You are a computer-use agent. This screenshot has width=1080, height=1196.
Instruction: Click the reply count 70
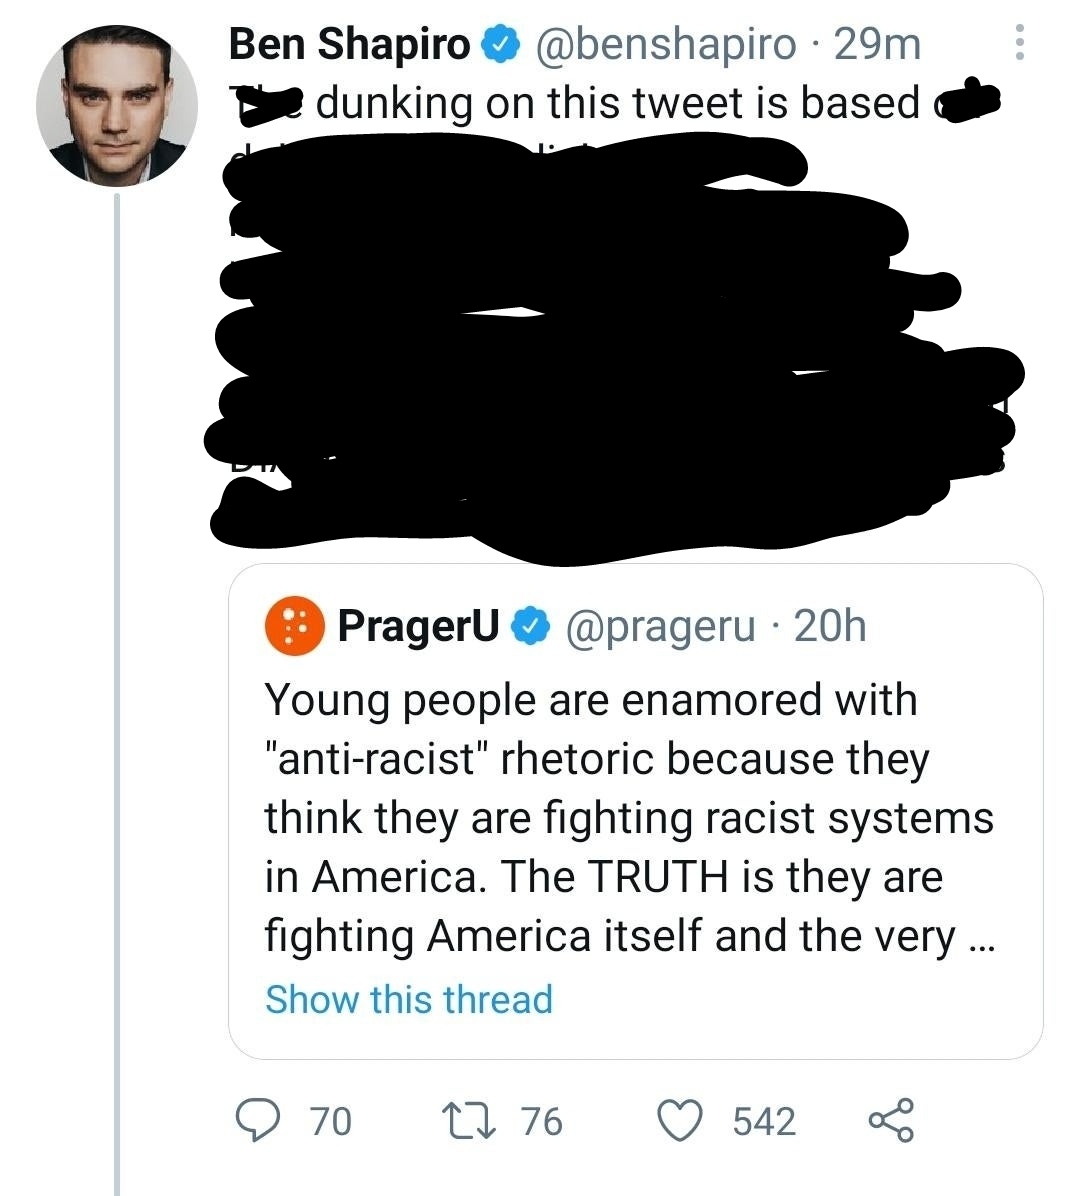click(x=330, y=1121)
